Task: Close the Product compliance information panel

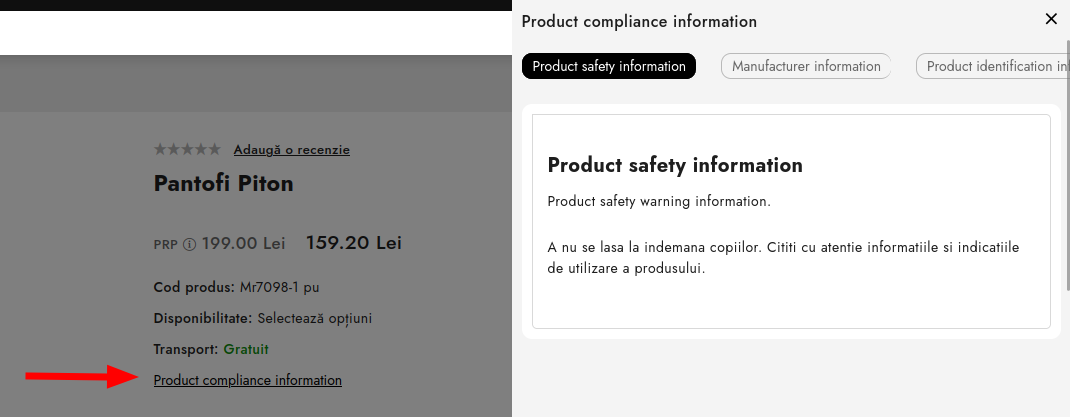Action: click(x=1050, y=19)
